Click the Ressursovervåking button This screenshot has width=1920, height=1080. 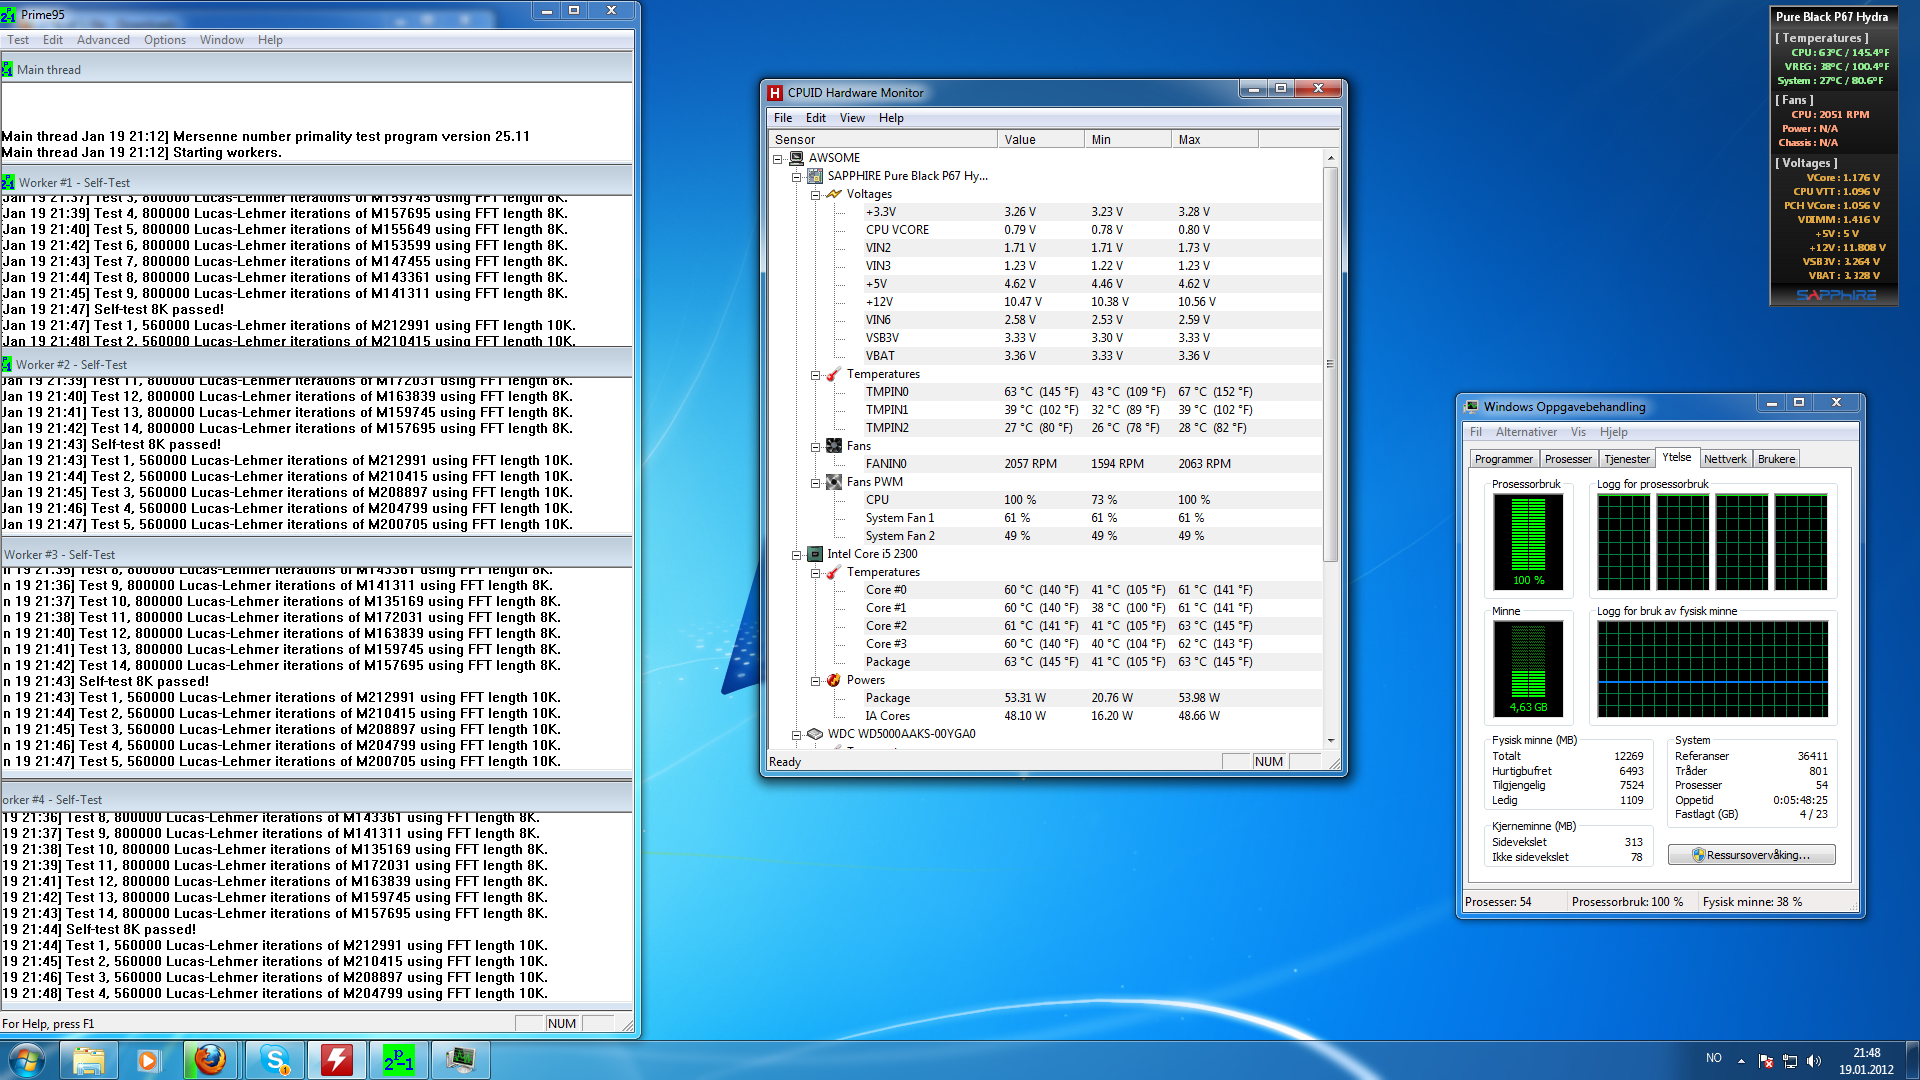1751,855
